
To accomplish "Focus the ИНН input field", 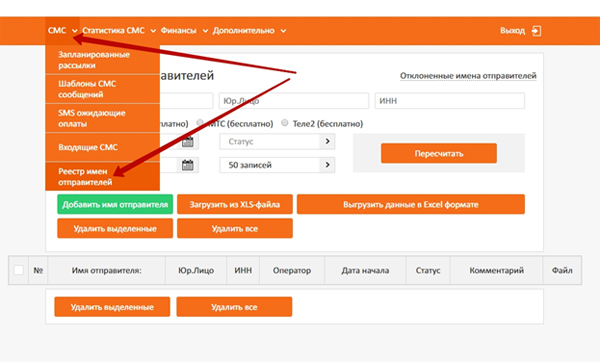I will coord(450,101).
